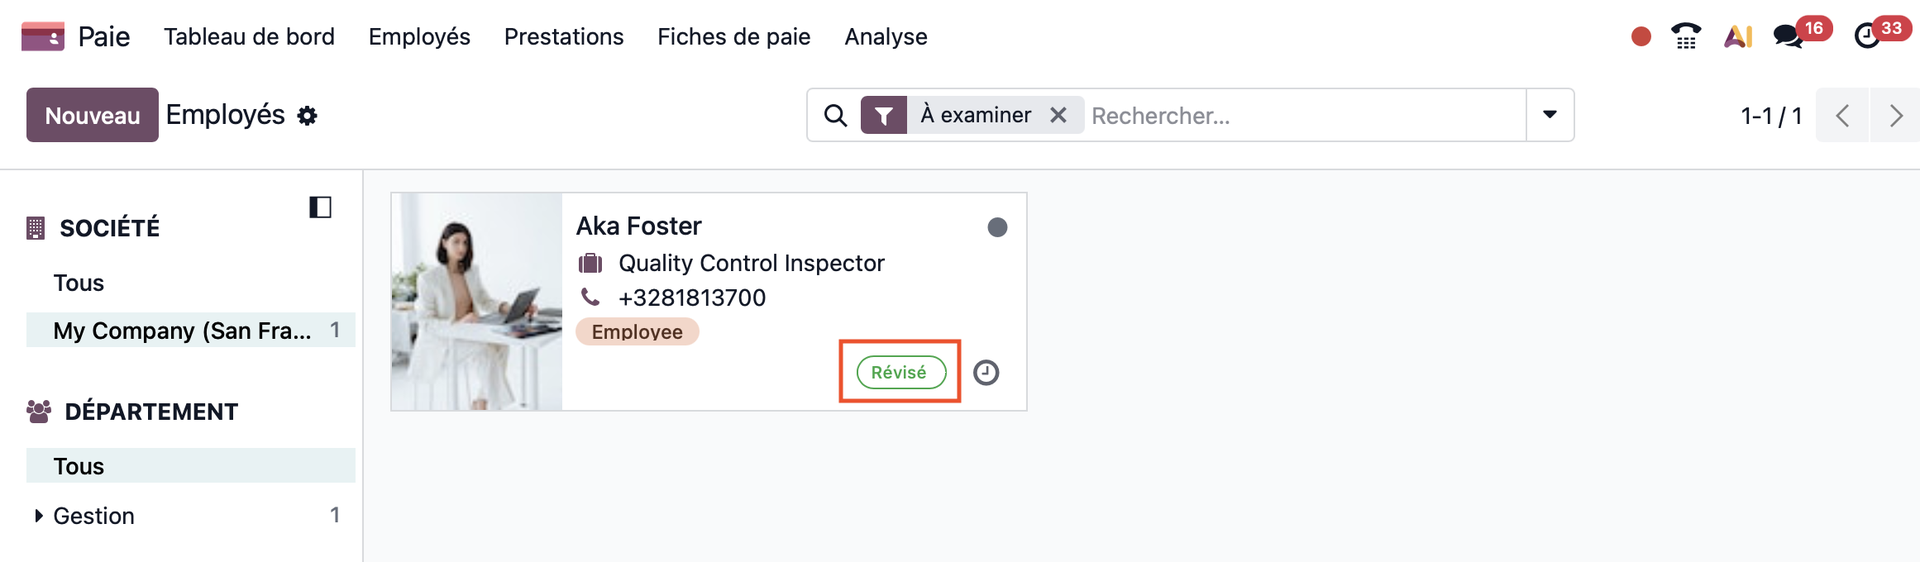This screenshot has height=562, width=1920.
Task: Open the activities clock in navbar
Action: pyautogui.click(x=1866, y=37)
